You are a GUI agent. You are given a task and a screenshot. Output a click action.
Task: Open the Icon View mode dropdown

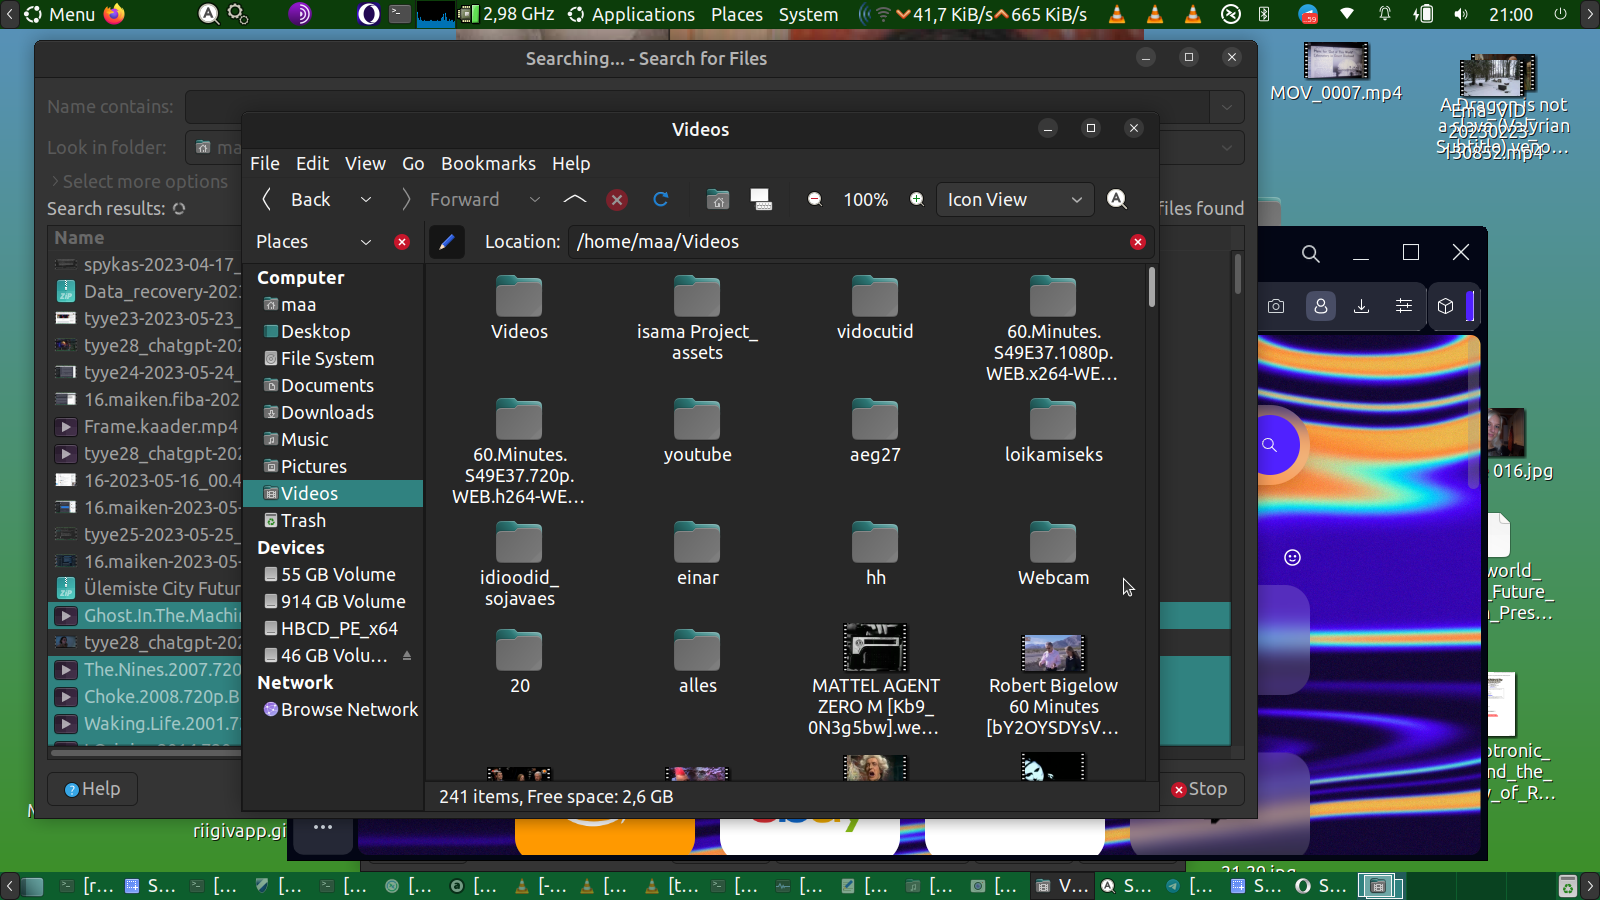1014,200
